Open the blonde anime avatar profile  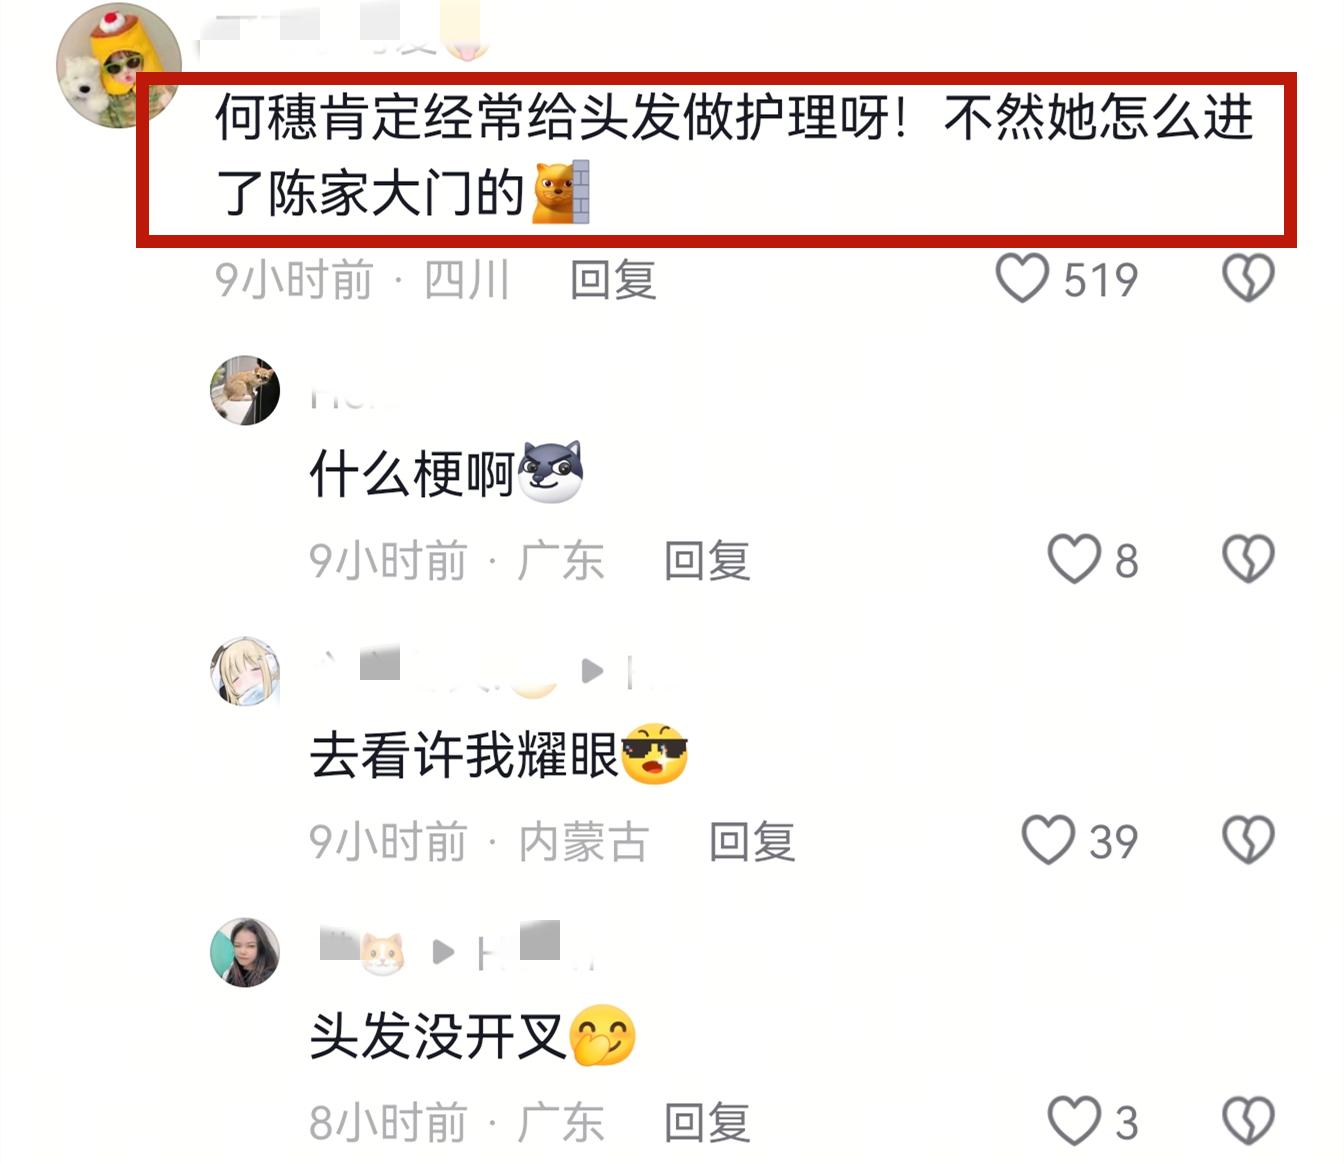click(x=245, y=671)
